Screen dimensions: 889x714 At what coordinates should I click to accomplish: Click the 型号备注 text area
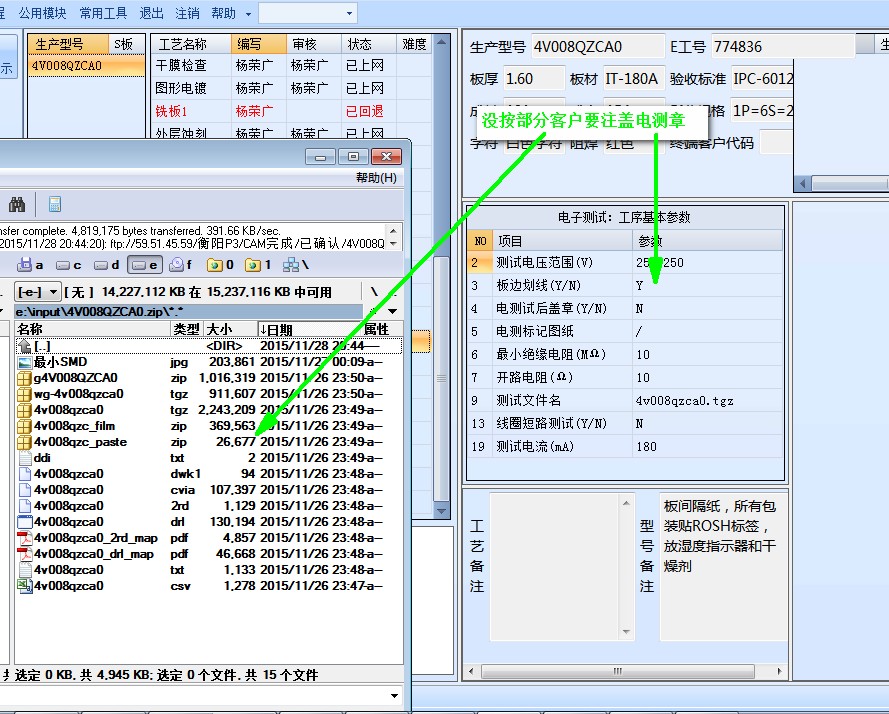[723, 567]
